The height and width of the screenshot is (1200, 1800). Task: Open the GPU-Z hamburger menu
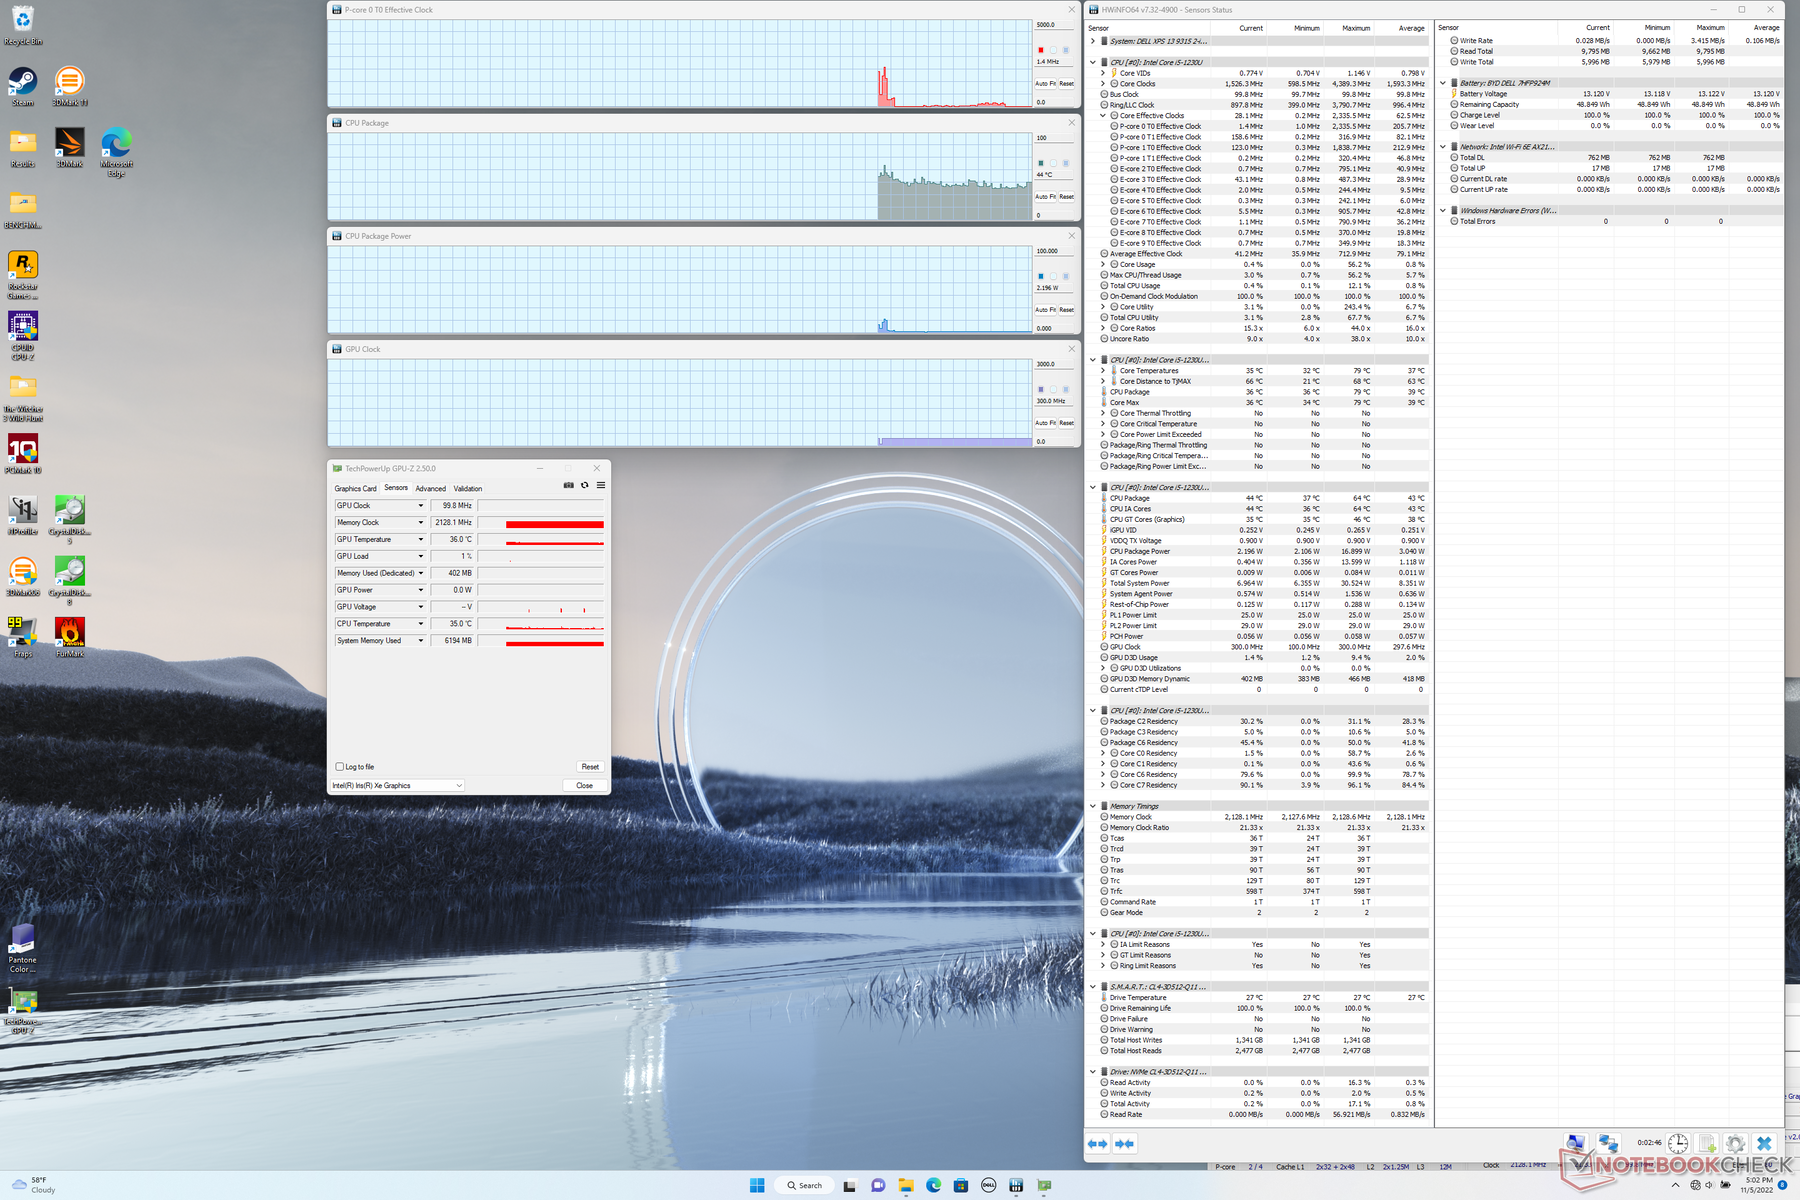click(x=601, y=485)
